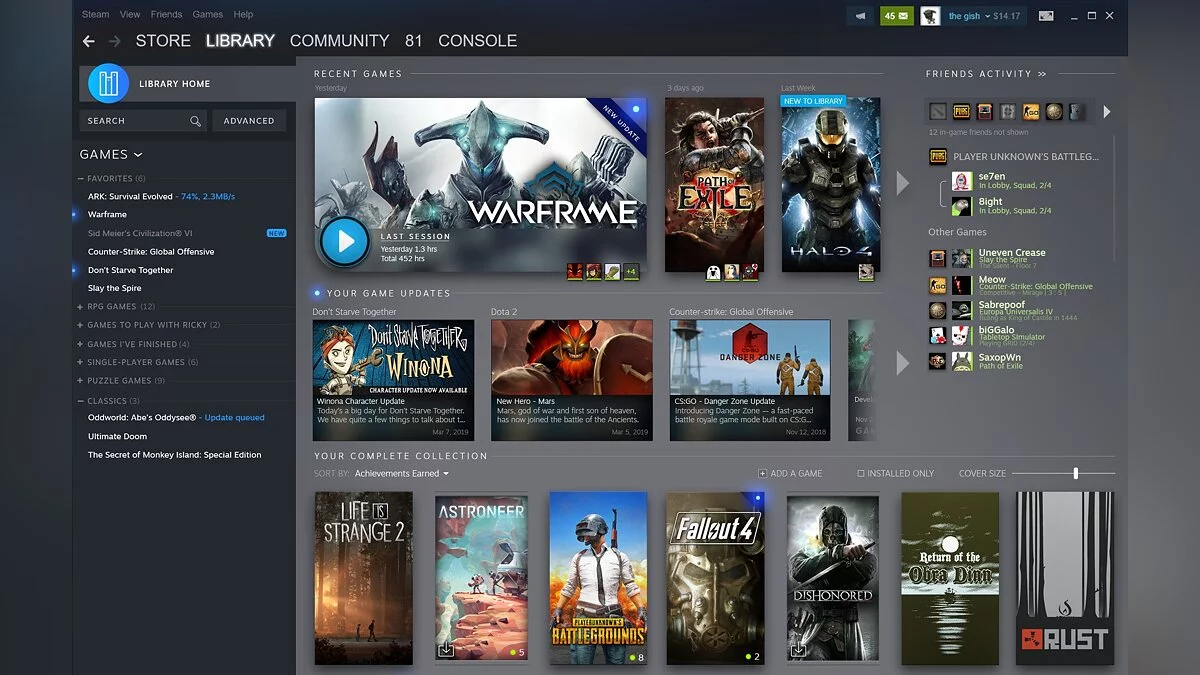The height and width of the screenshot is (675, 1200).
Task: Toggle the Installed Only checkbox
Action: (x=861, y=473)
